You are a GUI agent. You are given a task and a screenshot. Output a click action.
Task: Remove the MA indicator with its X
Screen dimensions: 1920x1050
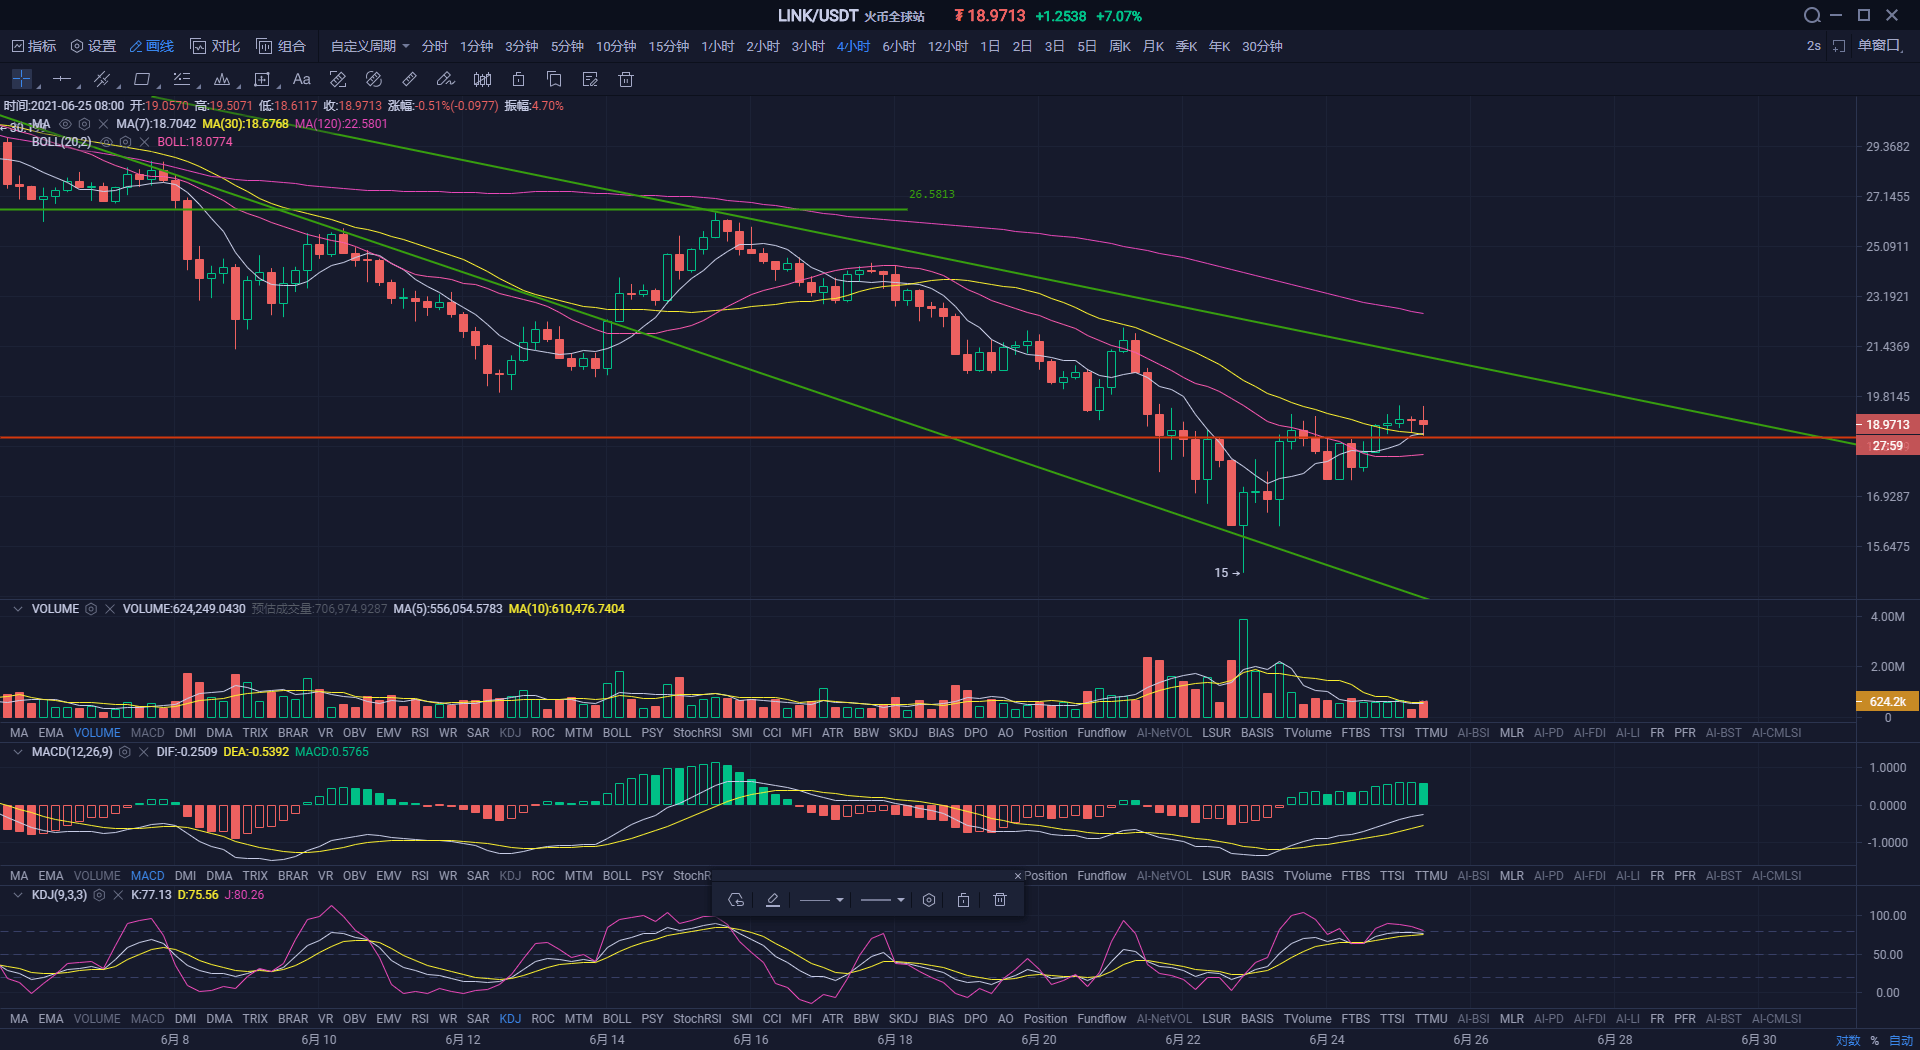pyautogui.click(x=104, y=124)
